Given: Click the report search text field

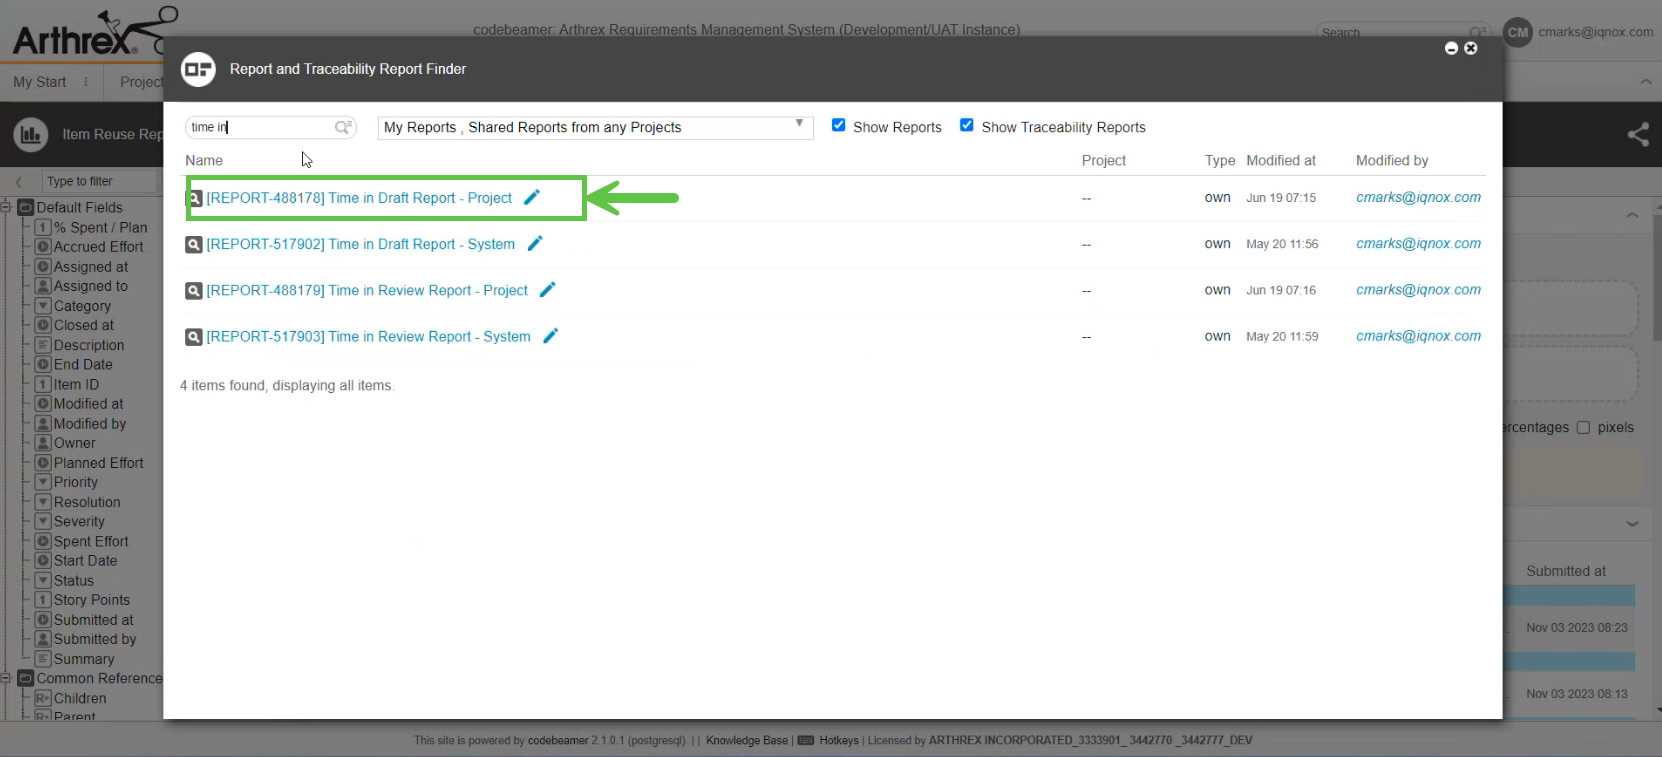Looking at the screenshot, I should [260, 127].
